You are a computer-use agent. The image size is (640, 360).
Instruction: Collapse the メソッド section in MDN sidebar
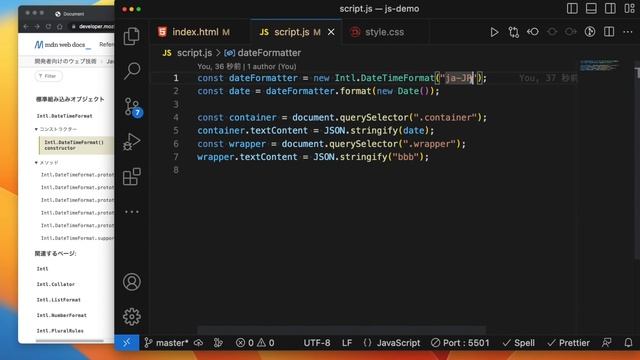pos(47,162)
